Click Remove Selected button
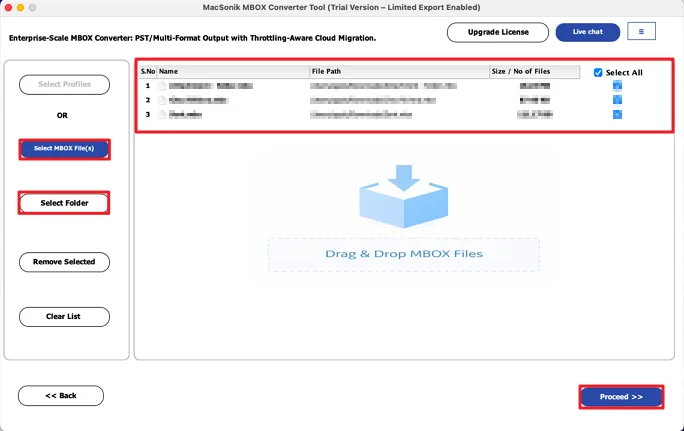The image size is (684, 431). (x=64, y=262)
